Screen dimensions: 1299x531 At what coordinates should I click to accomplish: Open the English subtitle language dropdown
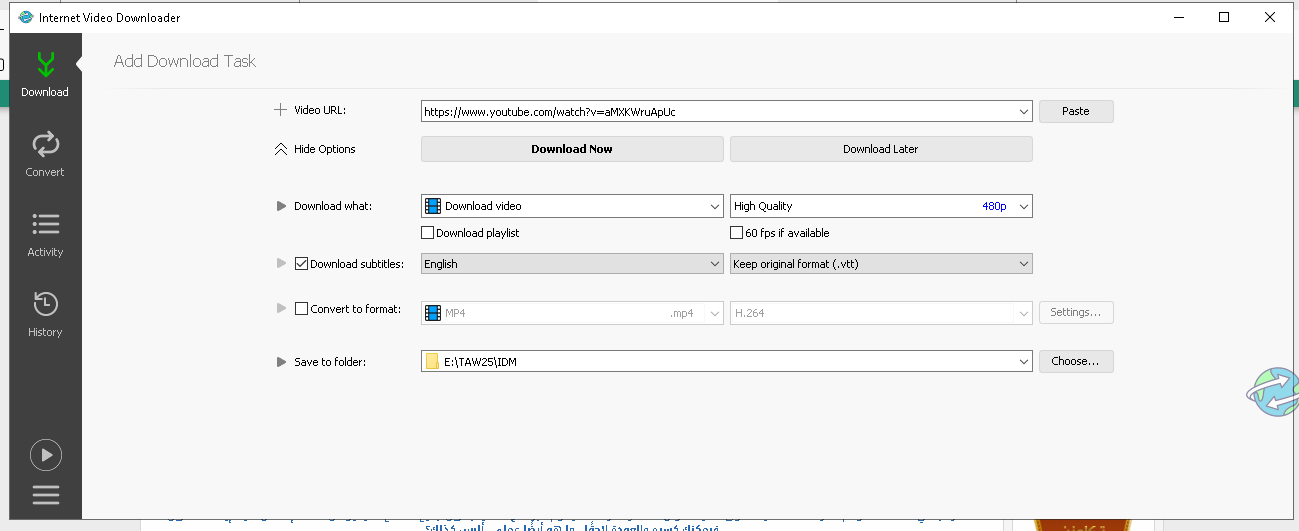tap(571, 264)
